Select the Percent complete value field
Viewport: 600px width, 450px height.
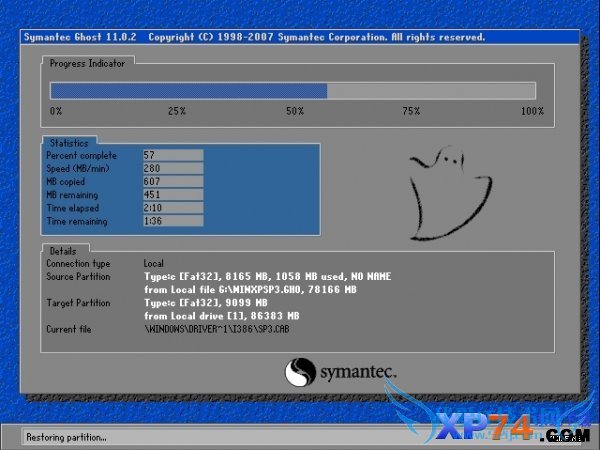click(x=173, y=155)
